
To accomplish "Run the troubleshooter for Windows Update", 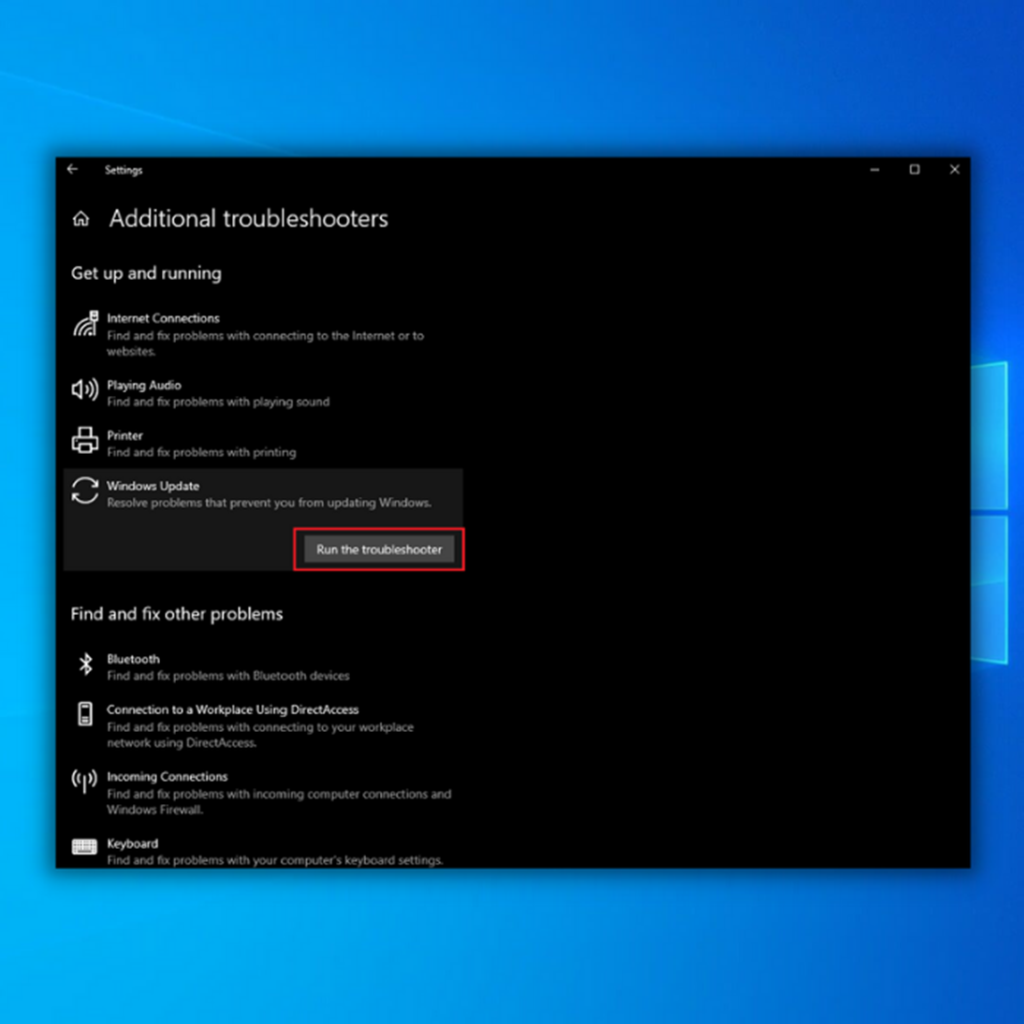I will [379, 550].
